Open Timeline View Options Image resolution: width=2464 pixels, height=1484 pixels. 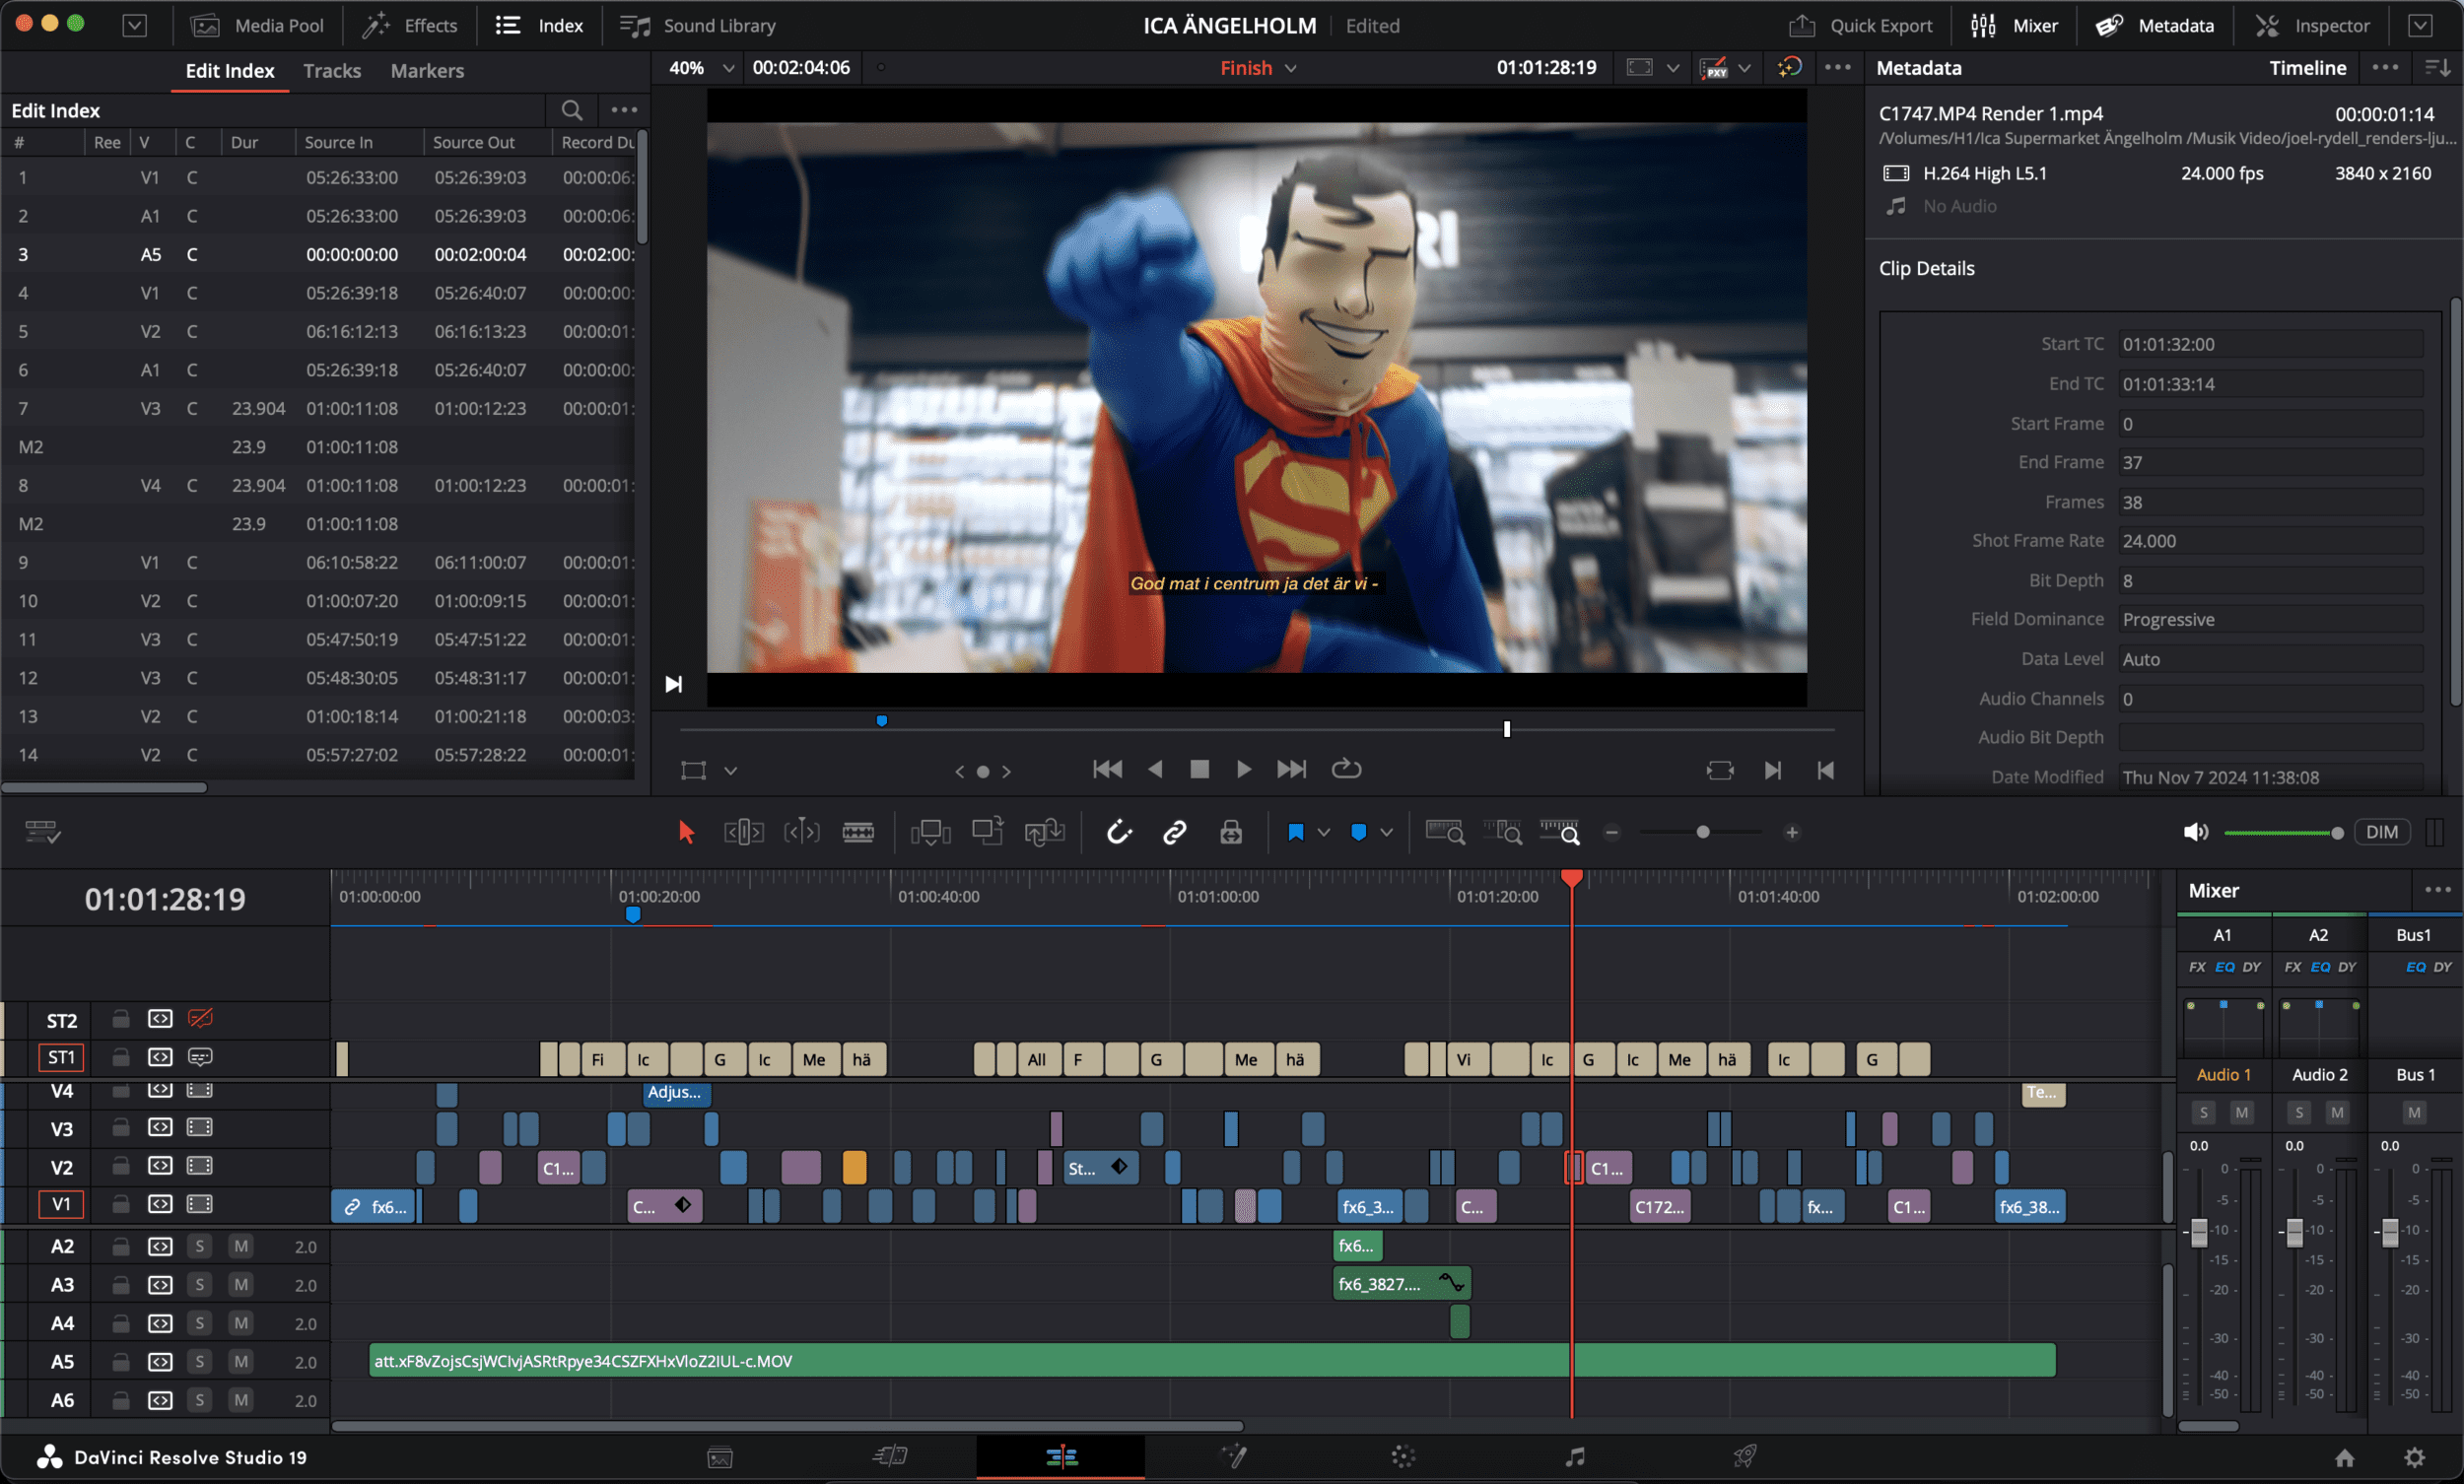[x=42, y=832]
